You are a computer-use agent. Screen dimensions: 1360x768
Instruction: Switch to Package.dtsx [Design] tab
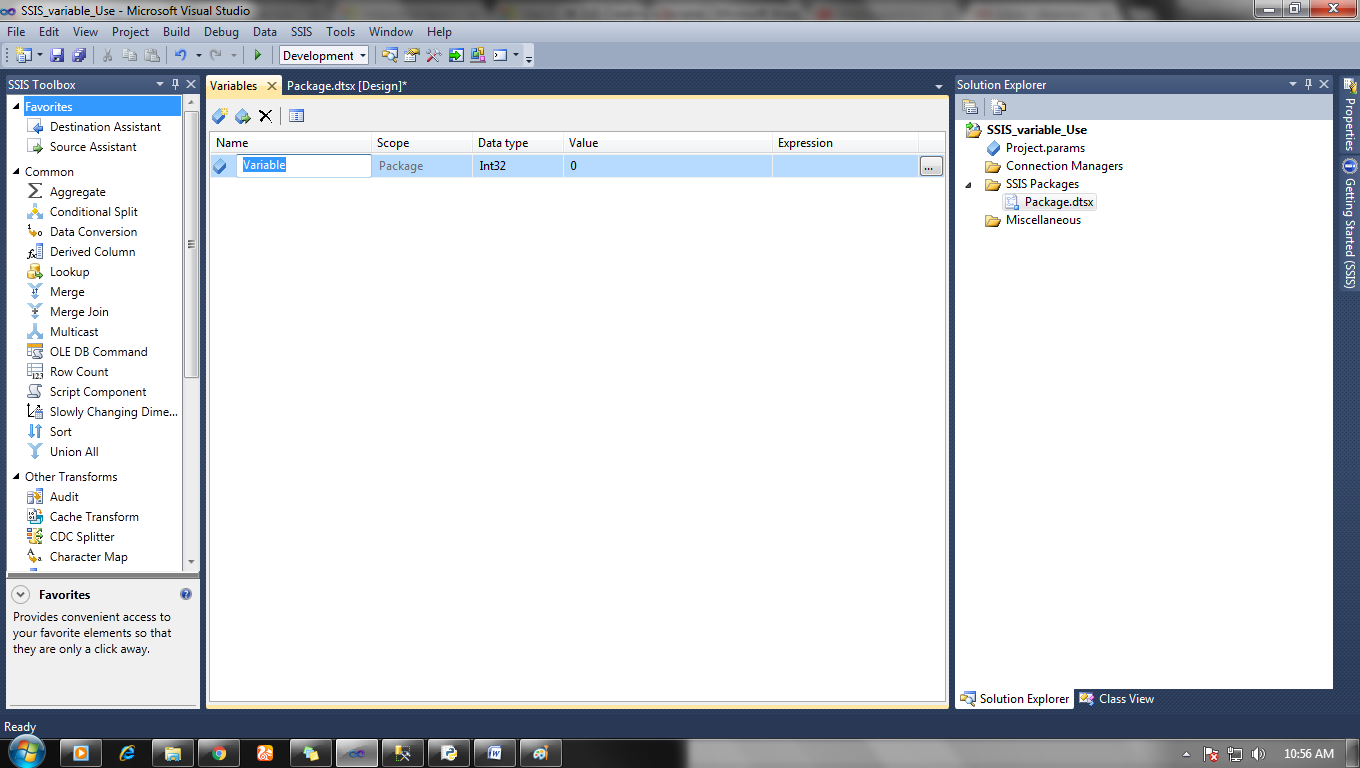[x=347, y=86]
